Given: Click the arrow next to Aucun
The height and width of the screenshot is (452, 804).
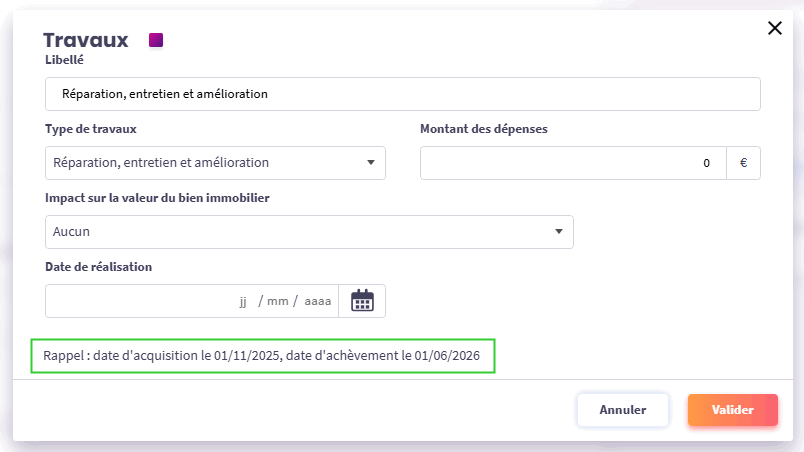Looking at the screenshot, I should tap(558, 232).
